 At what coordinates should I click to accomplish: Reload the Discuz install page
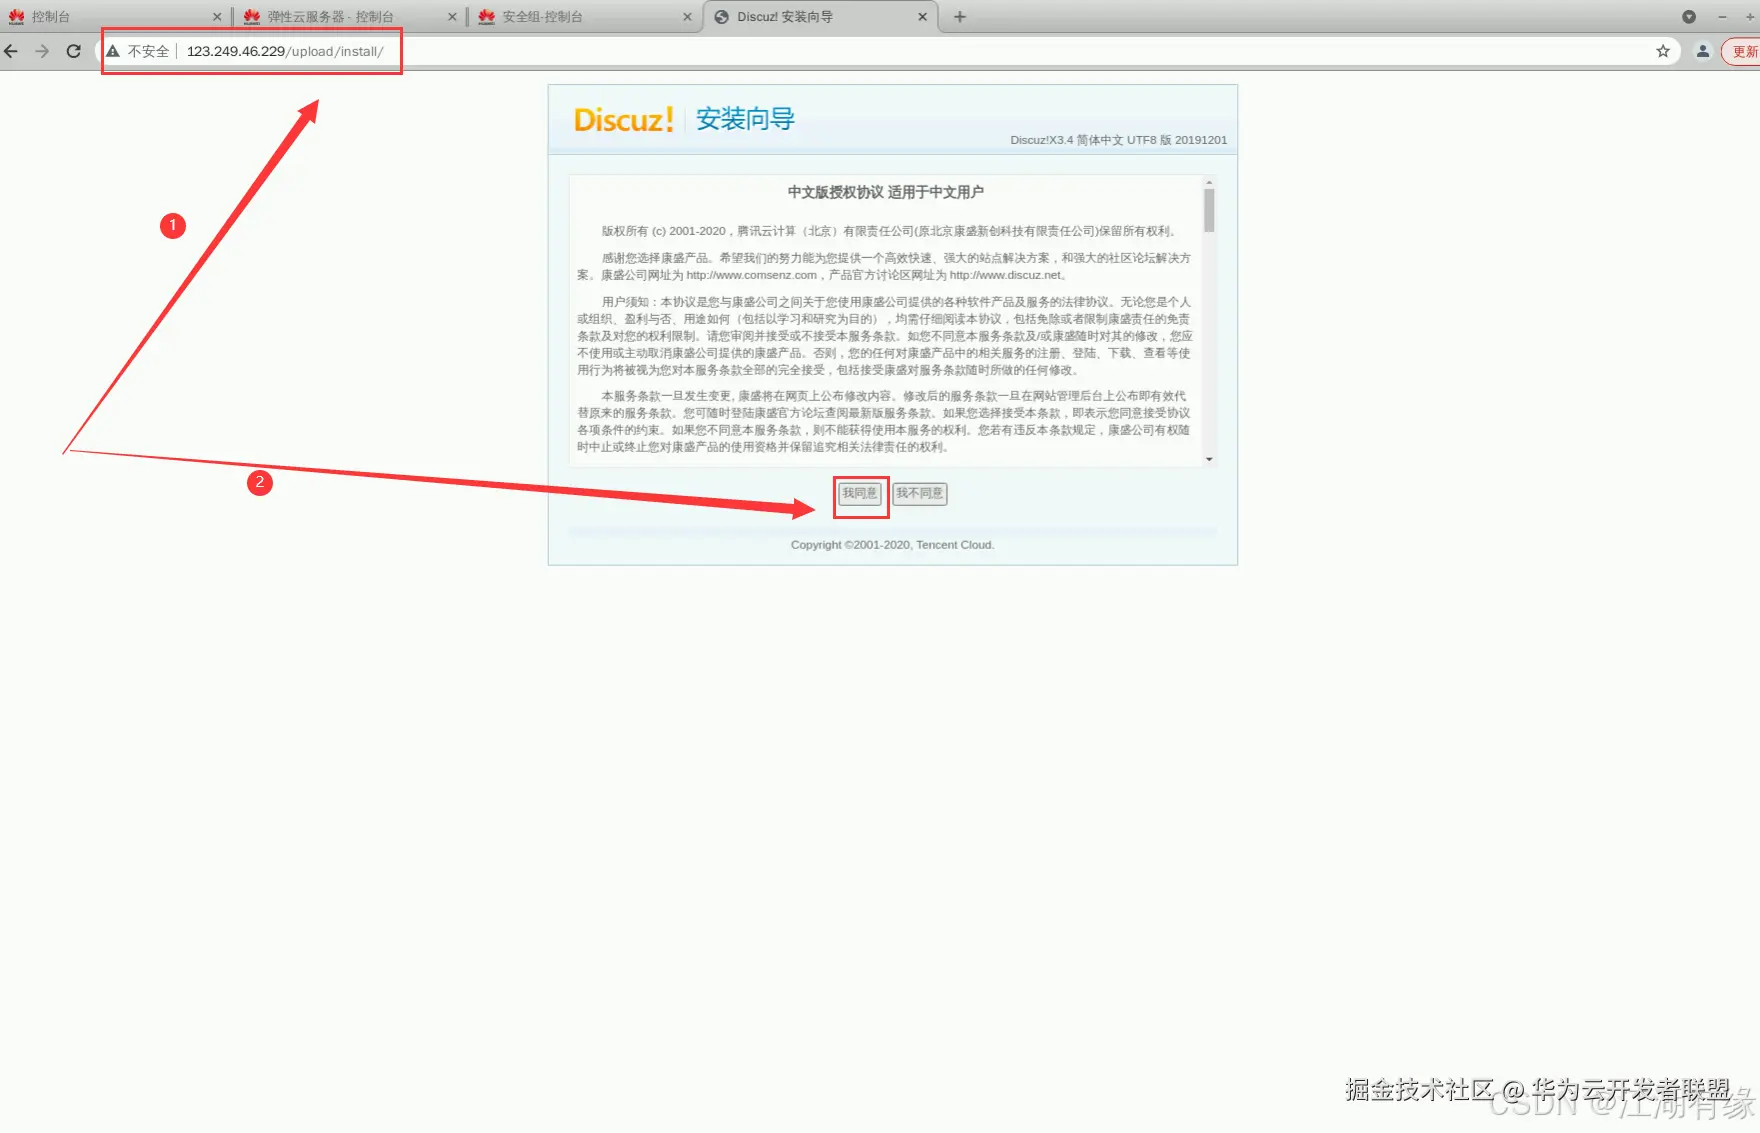[x=74, y=51]
